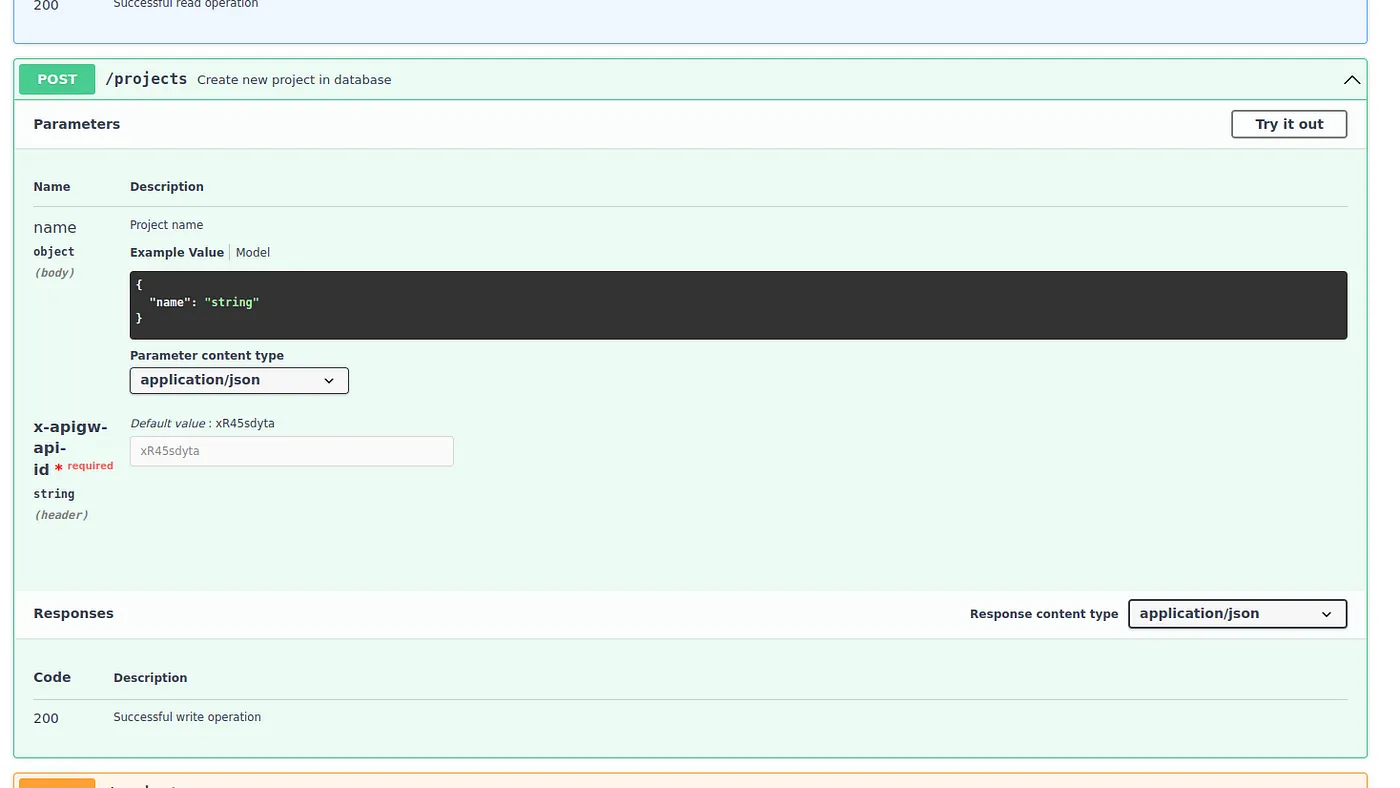The width and height of the screenshot is (1400, 788).
Task: Click the /projects endpoint path
Action: coord(146,79)
